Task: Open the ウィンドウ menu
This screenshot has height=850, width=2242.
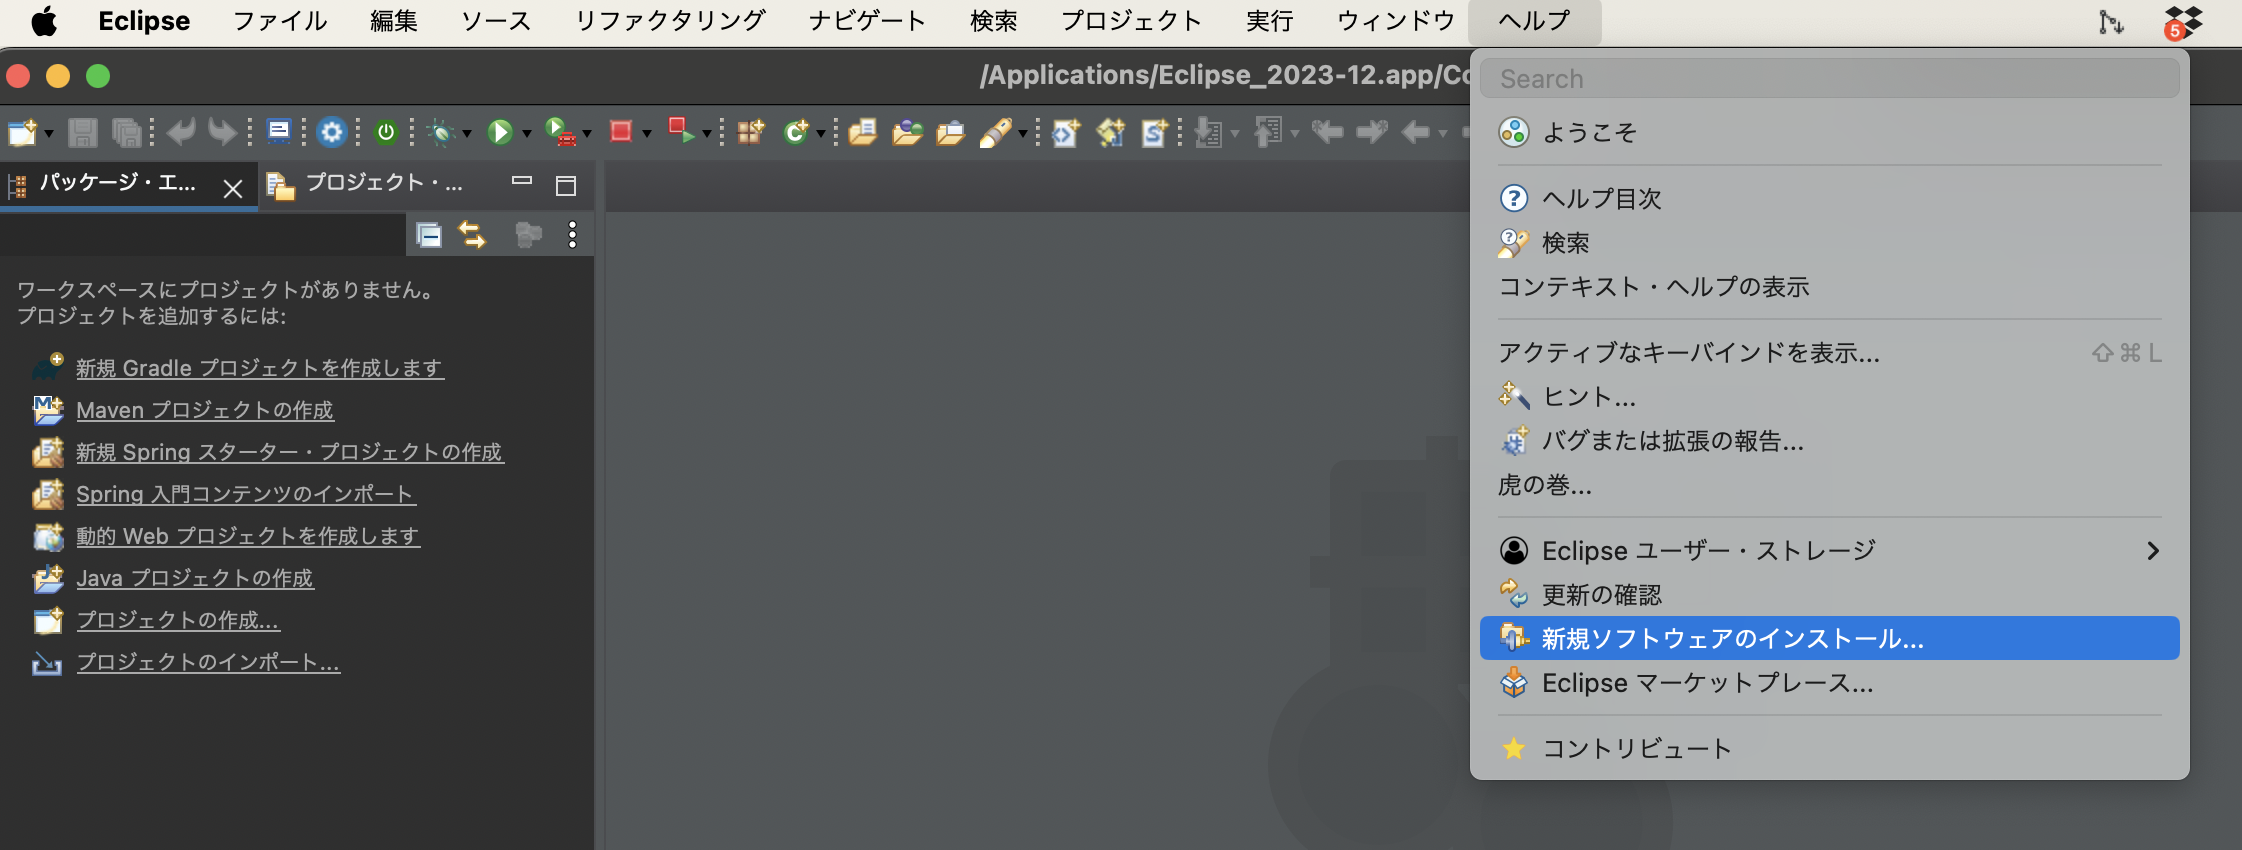Action: (x=1395, y=21)
